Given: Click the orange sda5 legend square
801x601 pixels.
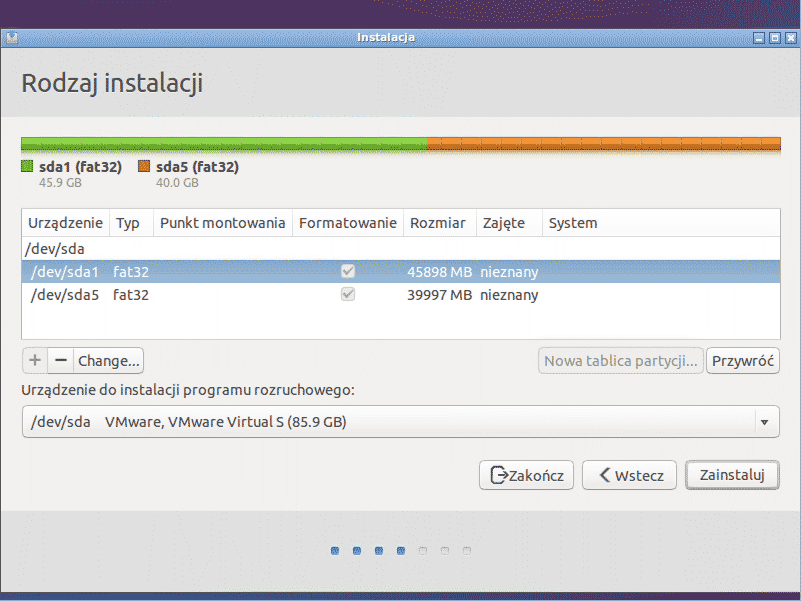Looking at the screenshot, I should (x=144, y=167).
